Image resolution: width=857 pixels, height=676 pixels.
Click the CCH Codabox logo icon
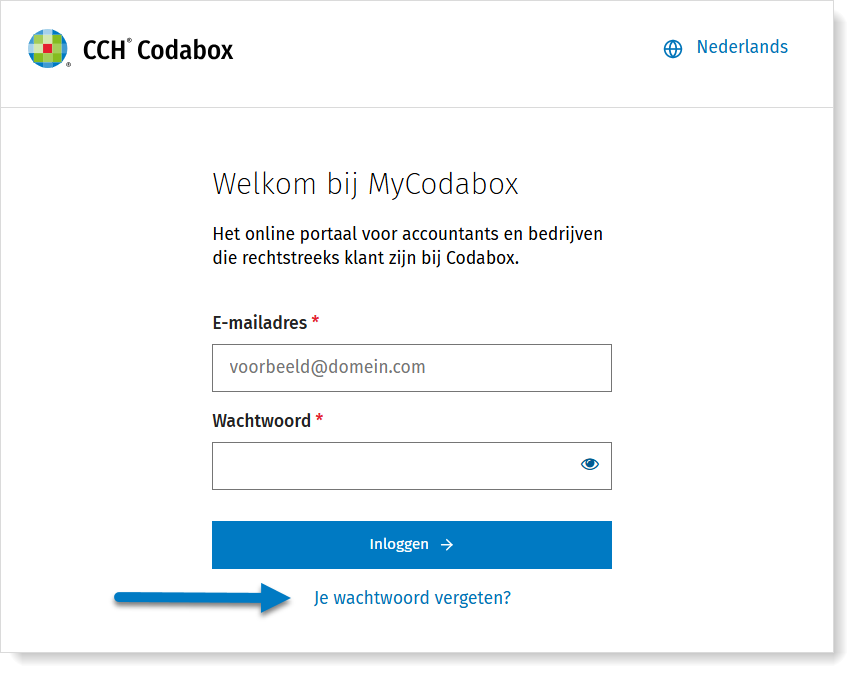pyautogui.click(x=48, y=49)
